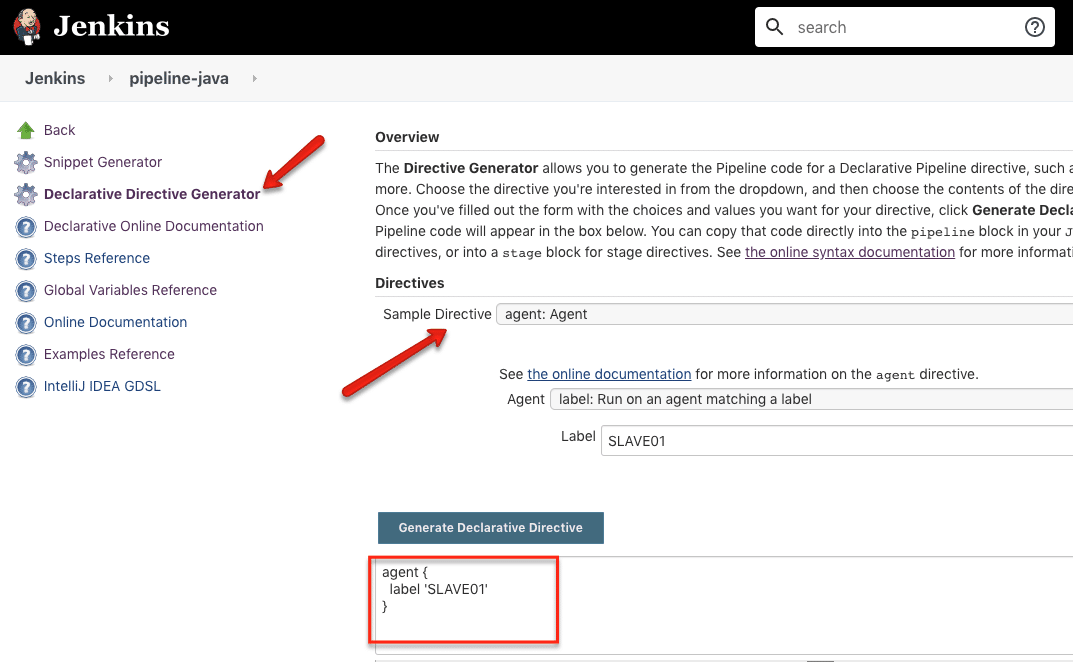1073x662 pixels.
Task: Open help via the top-right question mark circle
Action: [1035, 27]
